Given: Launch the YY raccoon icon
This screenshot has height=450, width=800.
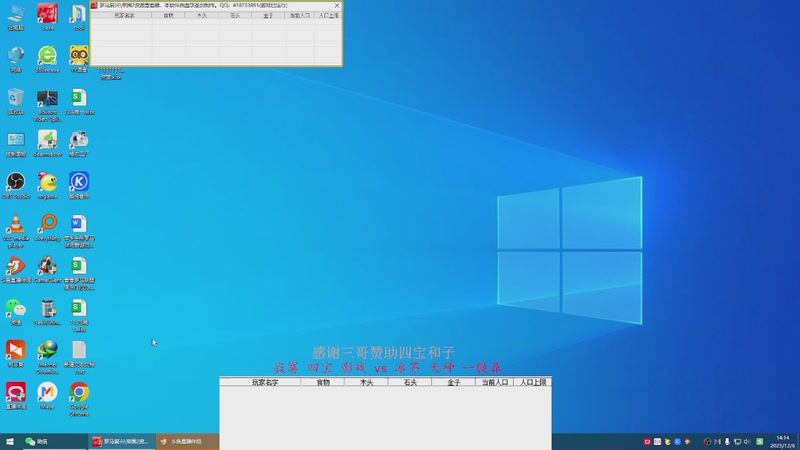Looking at the screenshot, I should click(79, 59).
